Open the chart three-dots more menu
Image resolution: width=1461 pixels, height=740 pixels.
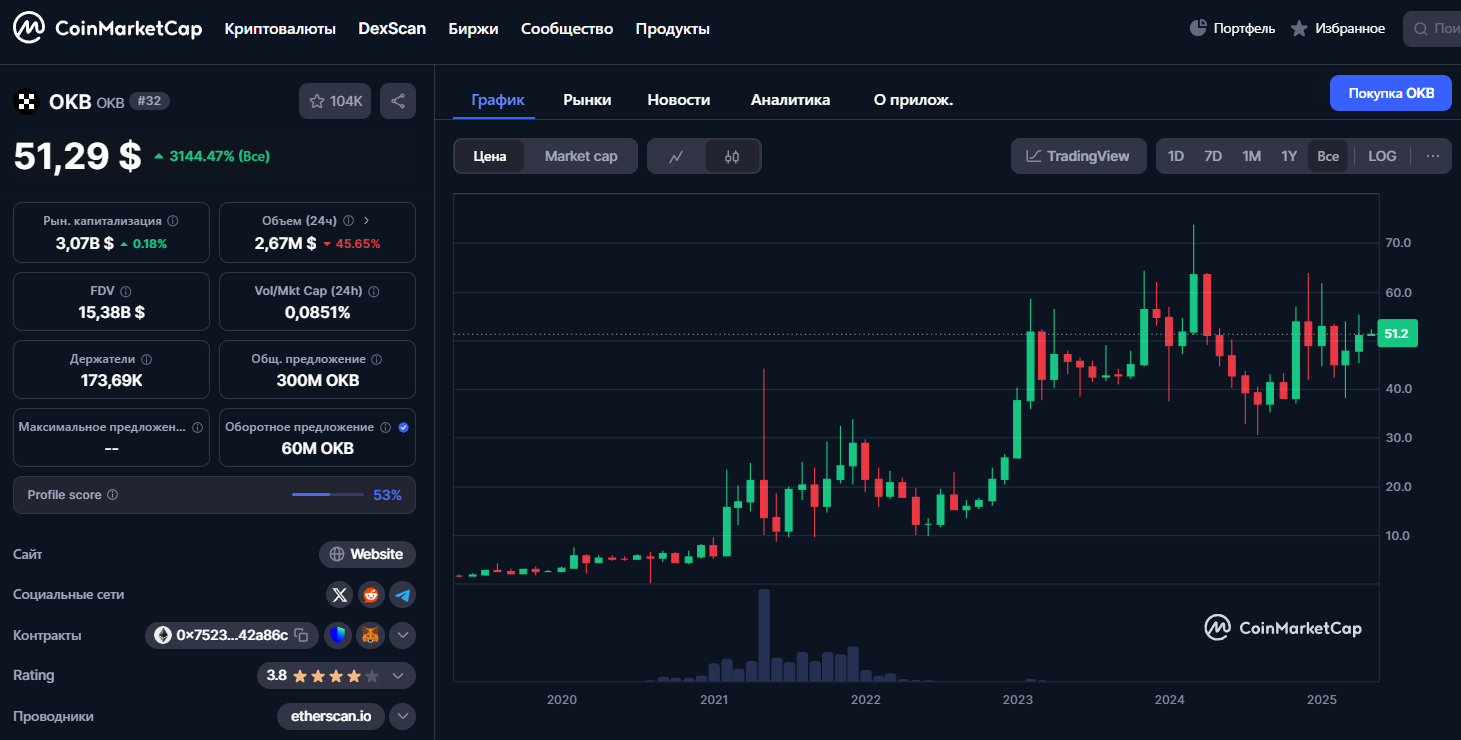[x=1432, y=156]
